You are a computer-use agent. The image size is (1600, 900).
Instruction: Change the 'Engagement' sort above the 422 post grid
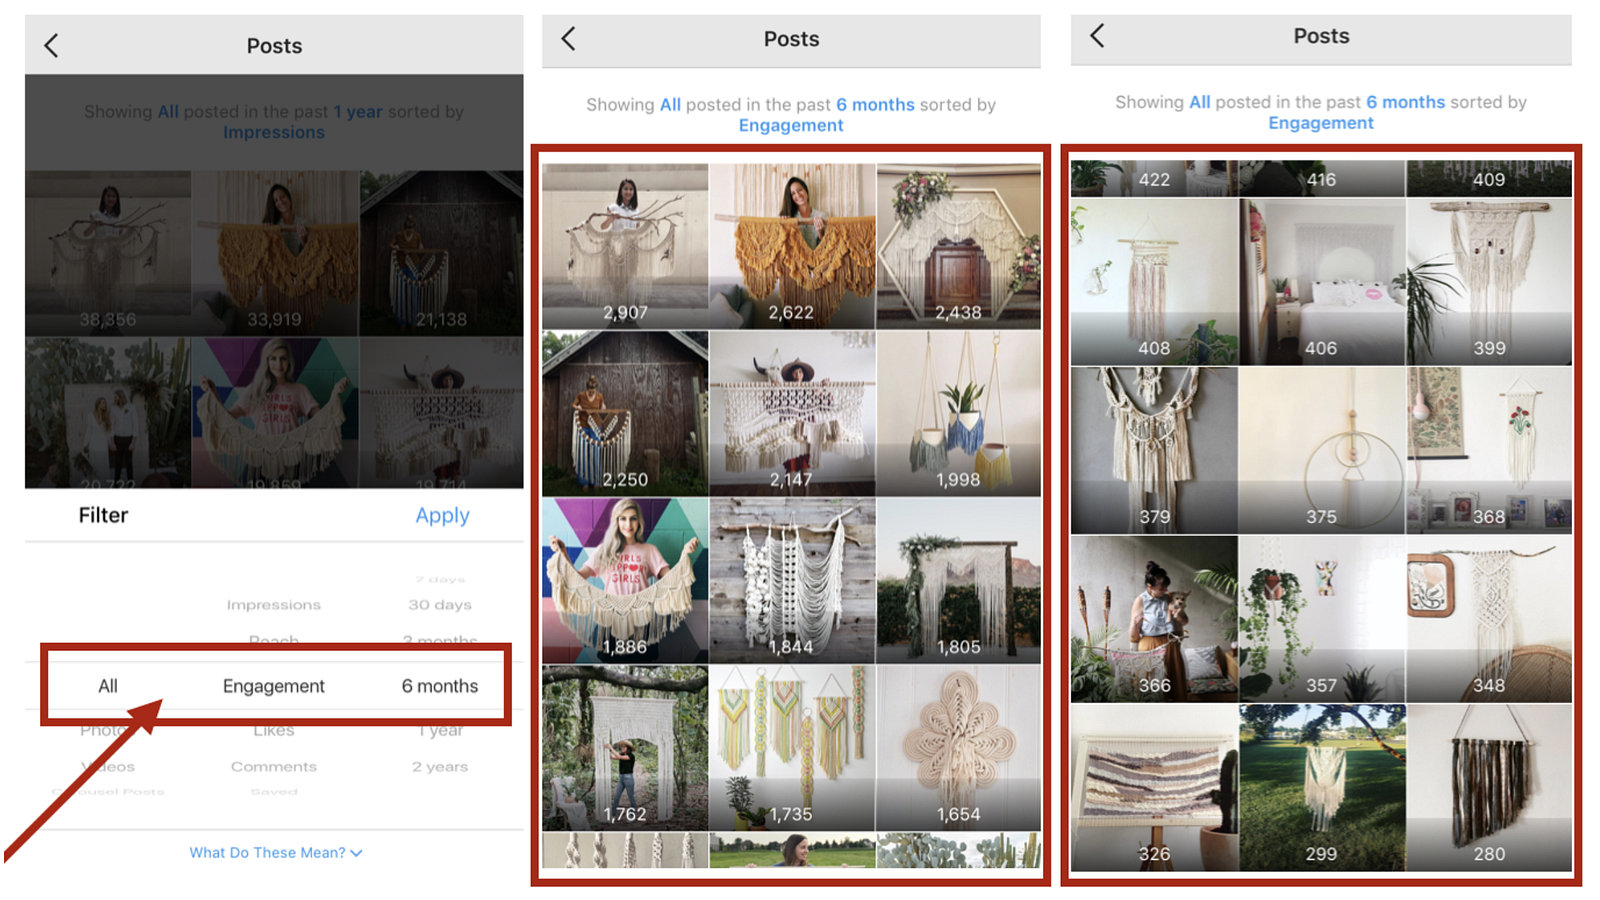click(x=1321, y=123)
